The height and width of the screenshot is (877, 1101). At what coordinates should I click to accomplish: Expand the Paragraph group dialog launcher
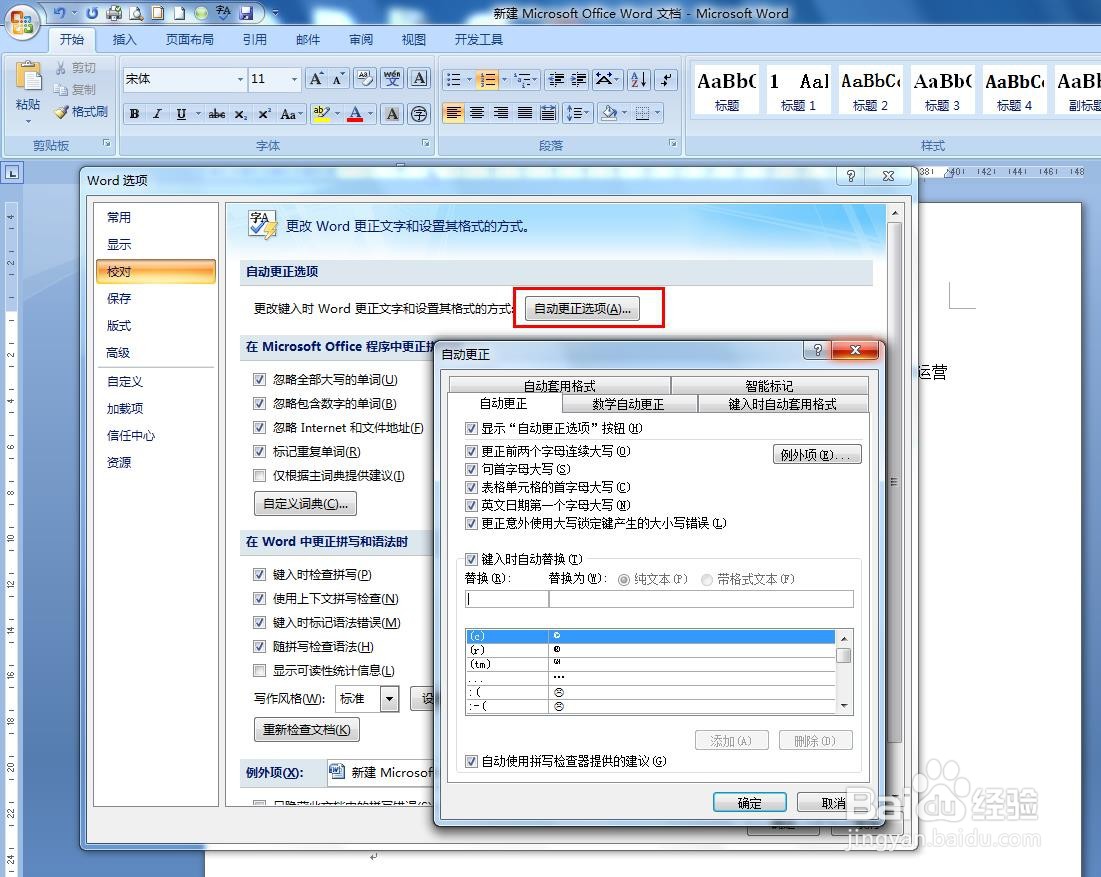point(673,143)
